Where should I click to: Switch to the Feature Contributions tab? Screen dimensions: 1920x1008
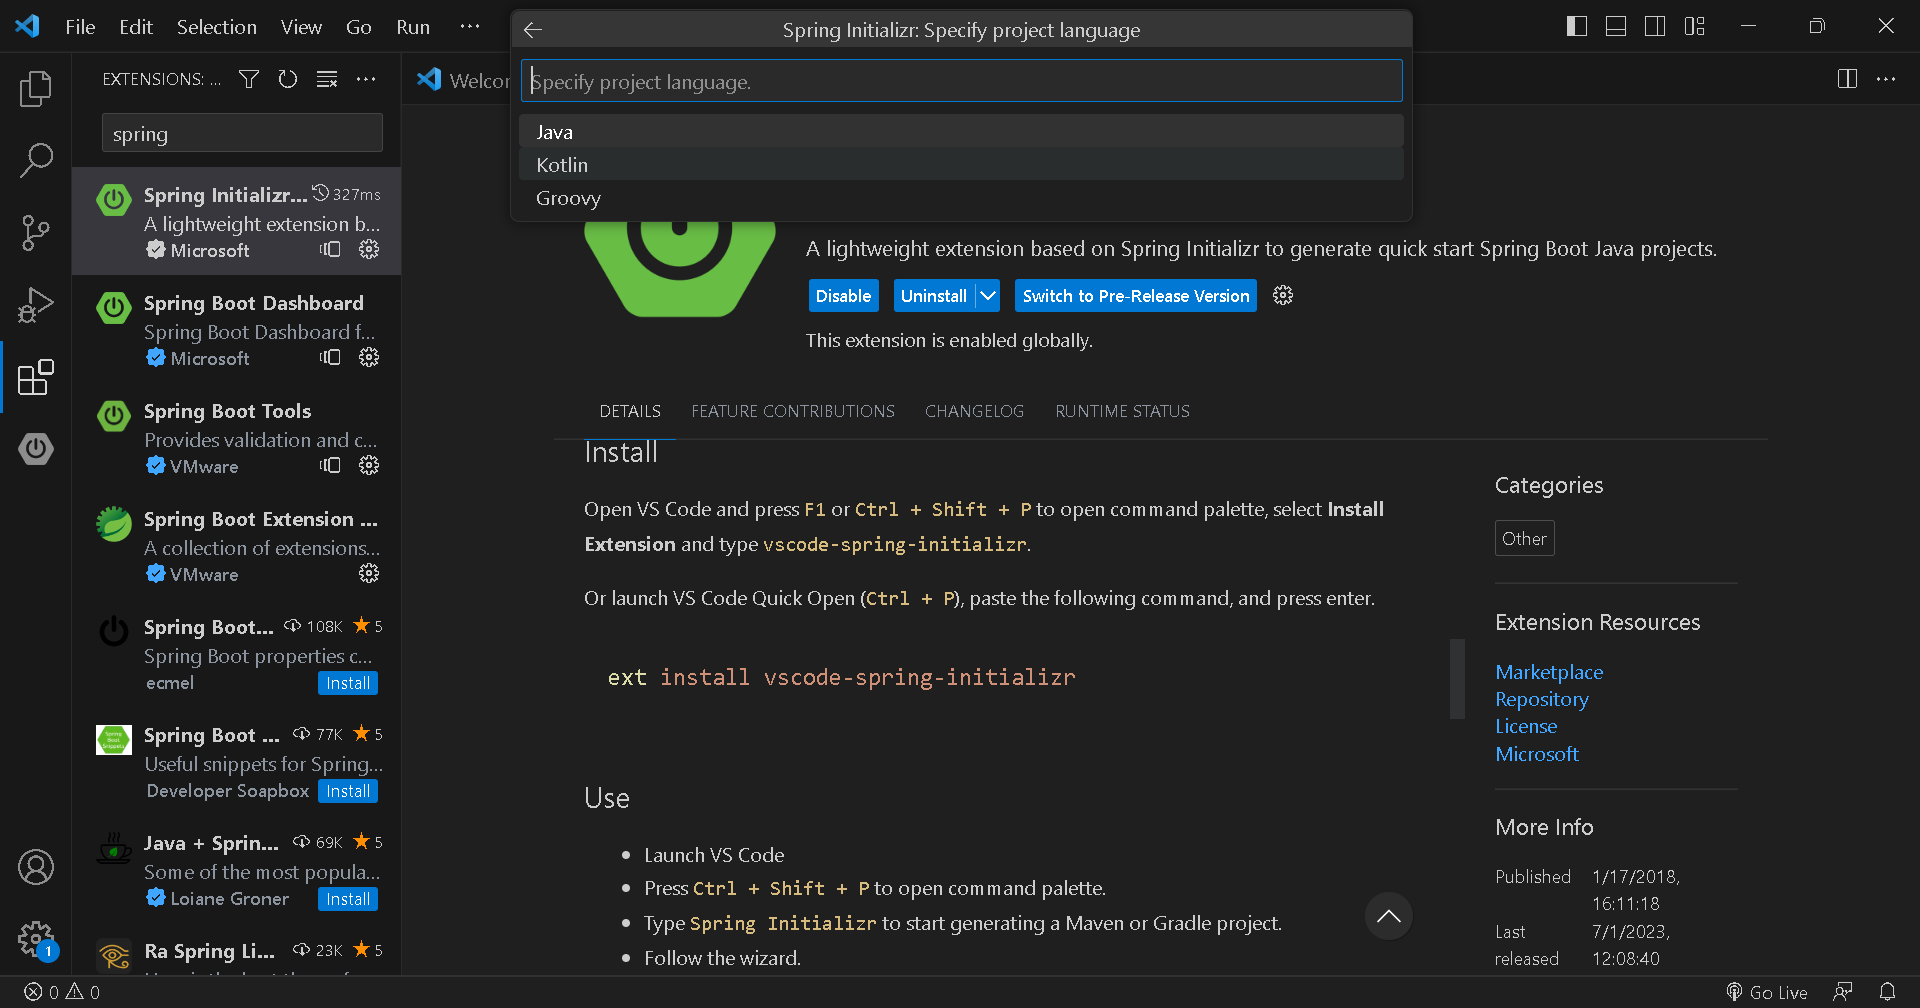click(793, 411)
